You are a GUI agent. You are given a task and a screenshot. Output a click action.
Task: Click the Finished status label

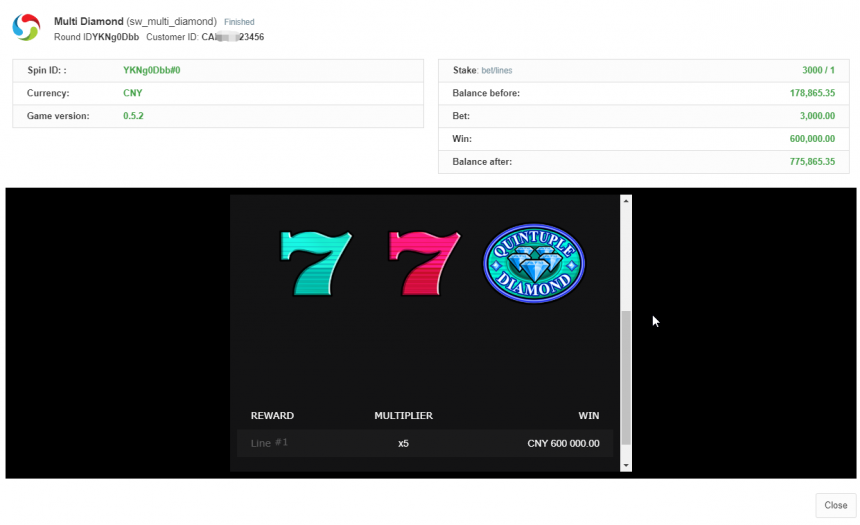tap(239, 22)
